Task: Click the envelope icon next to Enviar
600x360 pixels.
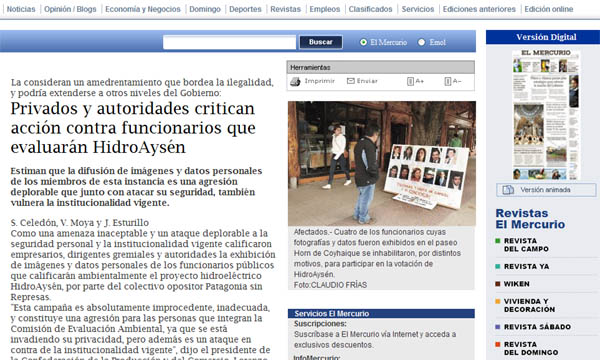Action: pos(351,81)
